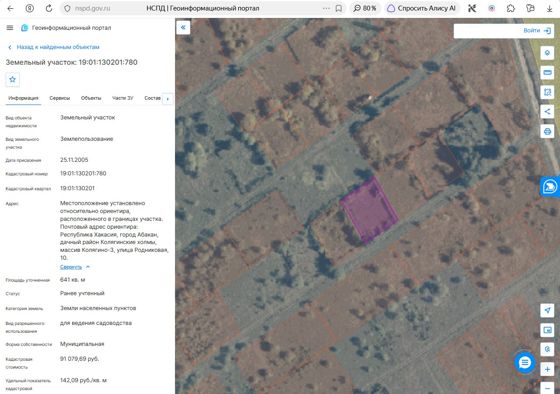The width and height of the screenshot is (560, 394).
Task: Bookmark this page in browser
Action: coord(339,8)
